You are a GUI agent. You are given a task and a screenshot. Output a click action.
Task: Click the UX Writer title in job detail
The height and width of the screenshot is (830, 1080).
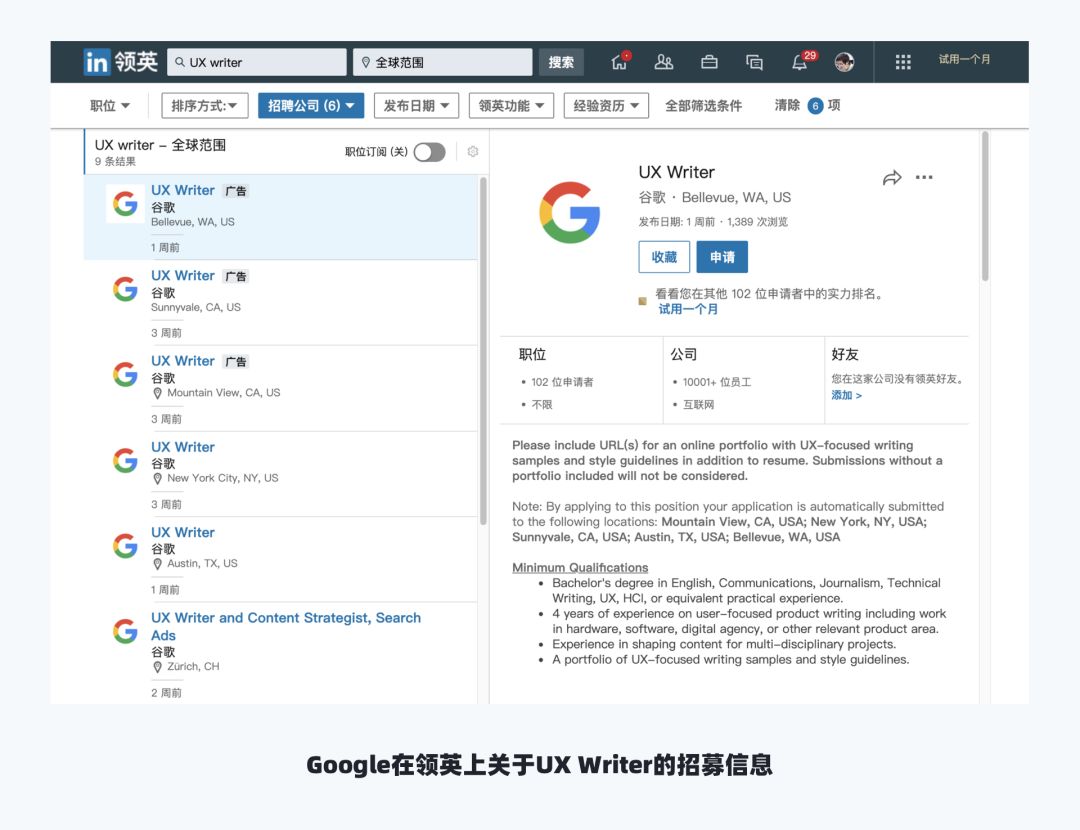[676, 172]
